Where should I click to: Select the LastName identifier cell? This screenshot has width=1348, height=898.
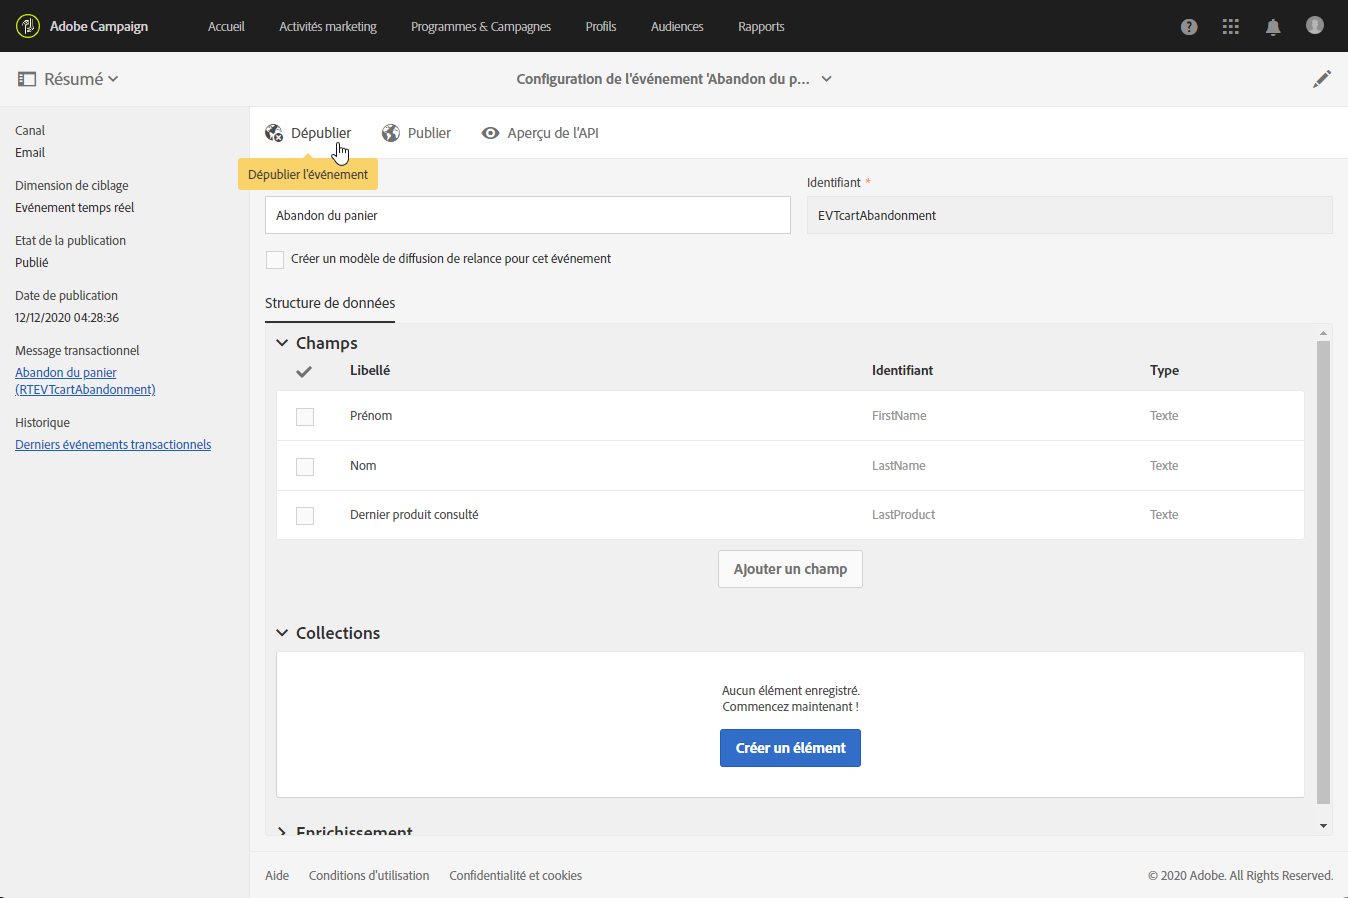pos(899,466)
